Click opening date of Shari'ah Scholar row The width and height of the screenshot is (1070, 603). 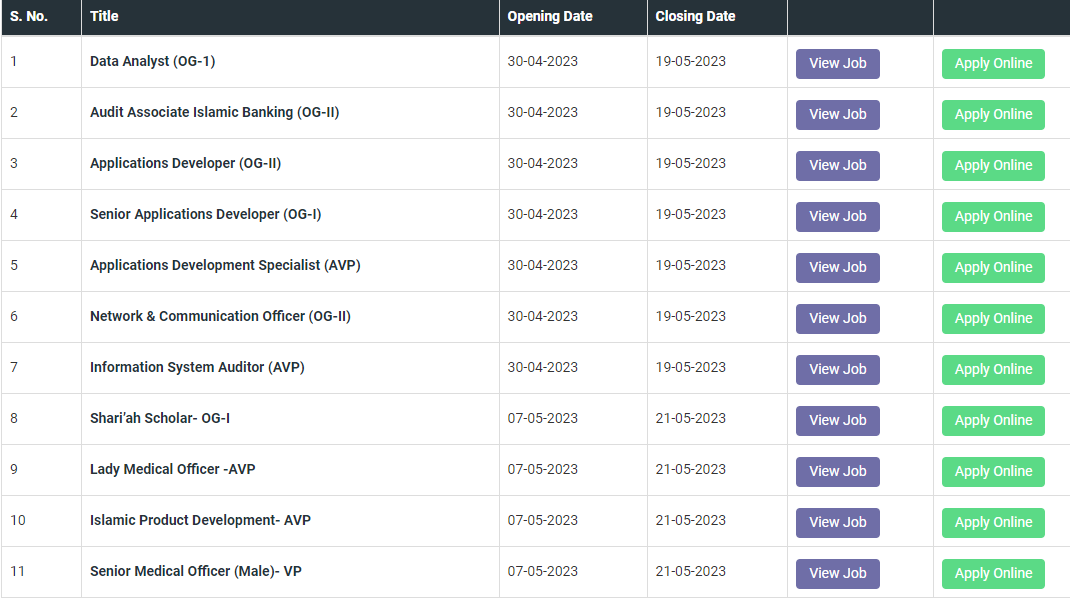point(543,418)
